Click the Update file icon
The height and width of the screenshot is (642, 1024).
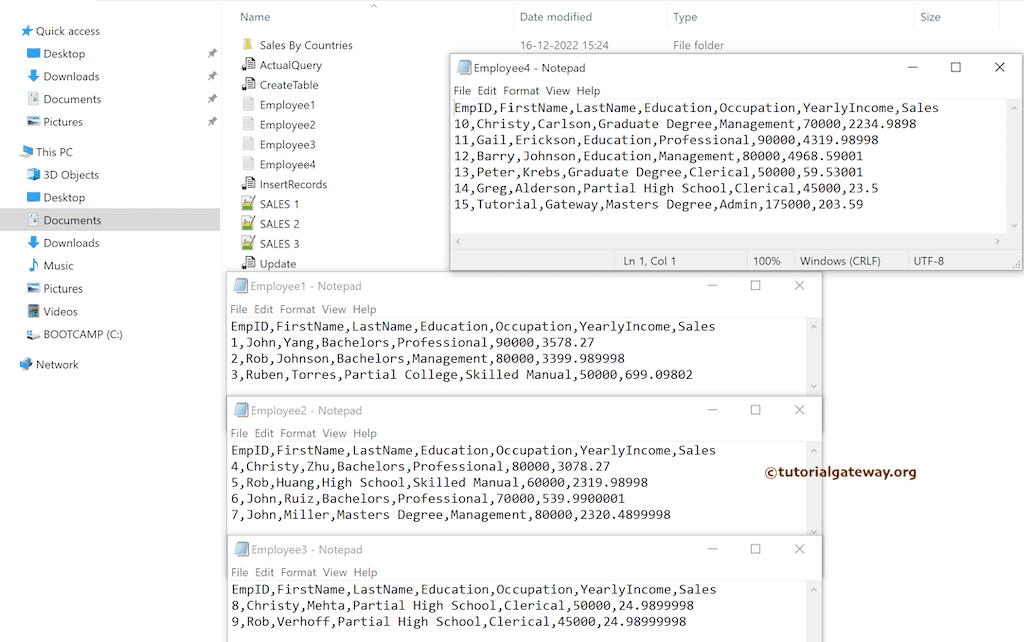tap(248, 263)
